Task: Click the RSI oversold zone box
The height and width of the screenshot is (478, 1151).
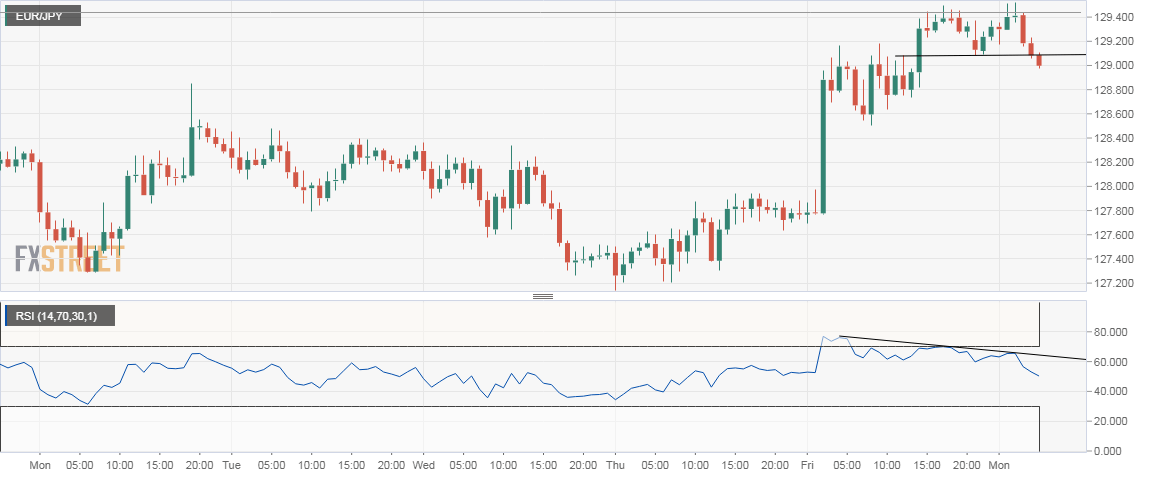Action: tap(520, 428)
